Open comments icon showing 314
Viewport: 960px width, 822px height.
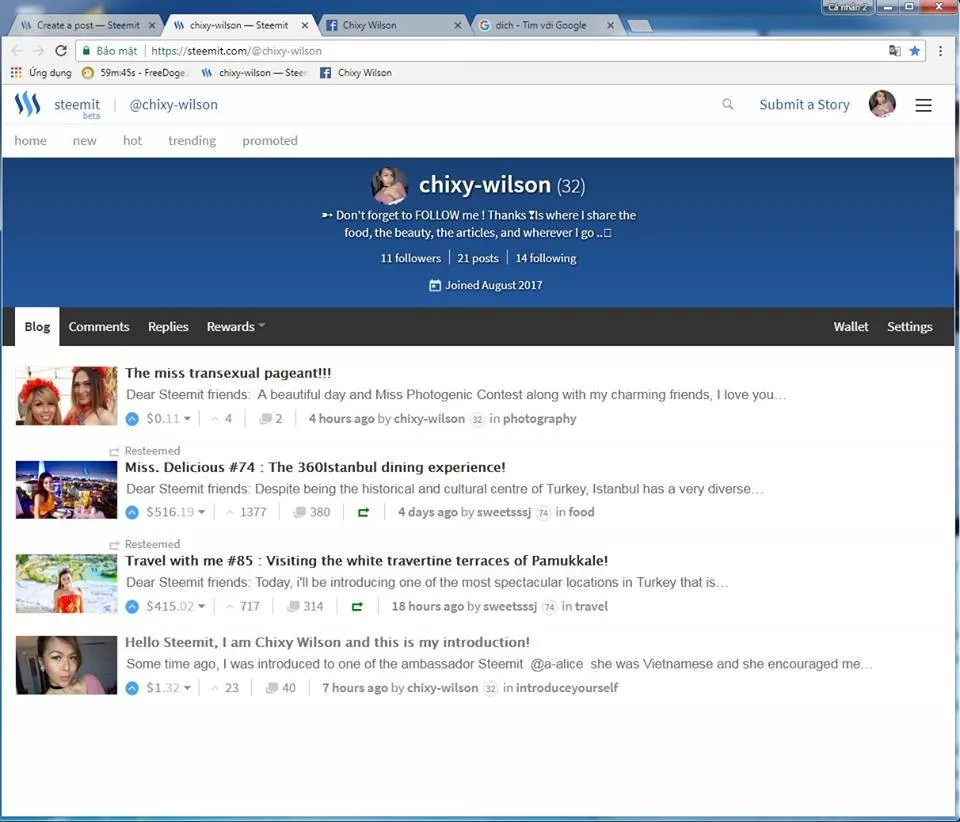(x=293, y=607)
